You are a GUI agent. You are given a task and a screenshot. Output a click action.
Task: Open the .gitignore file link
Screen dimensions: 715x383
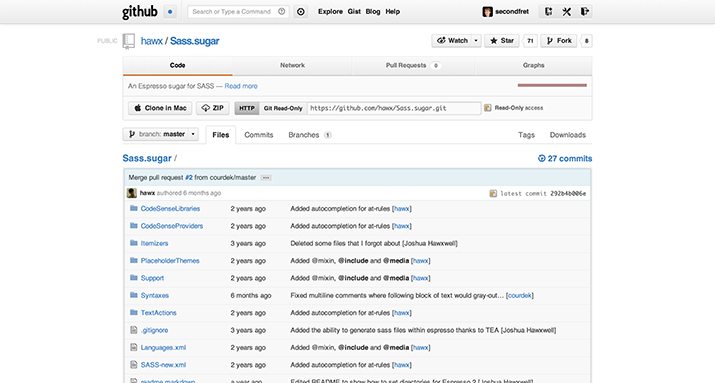[x=154, y=330]
